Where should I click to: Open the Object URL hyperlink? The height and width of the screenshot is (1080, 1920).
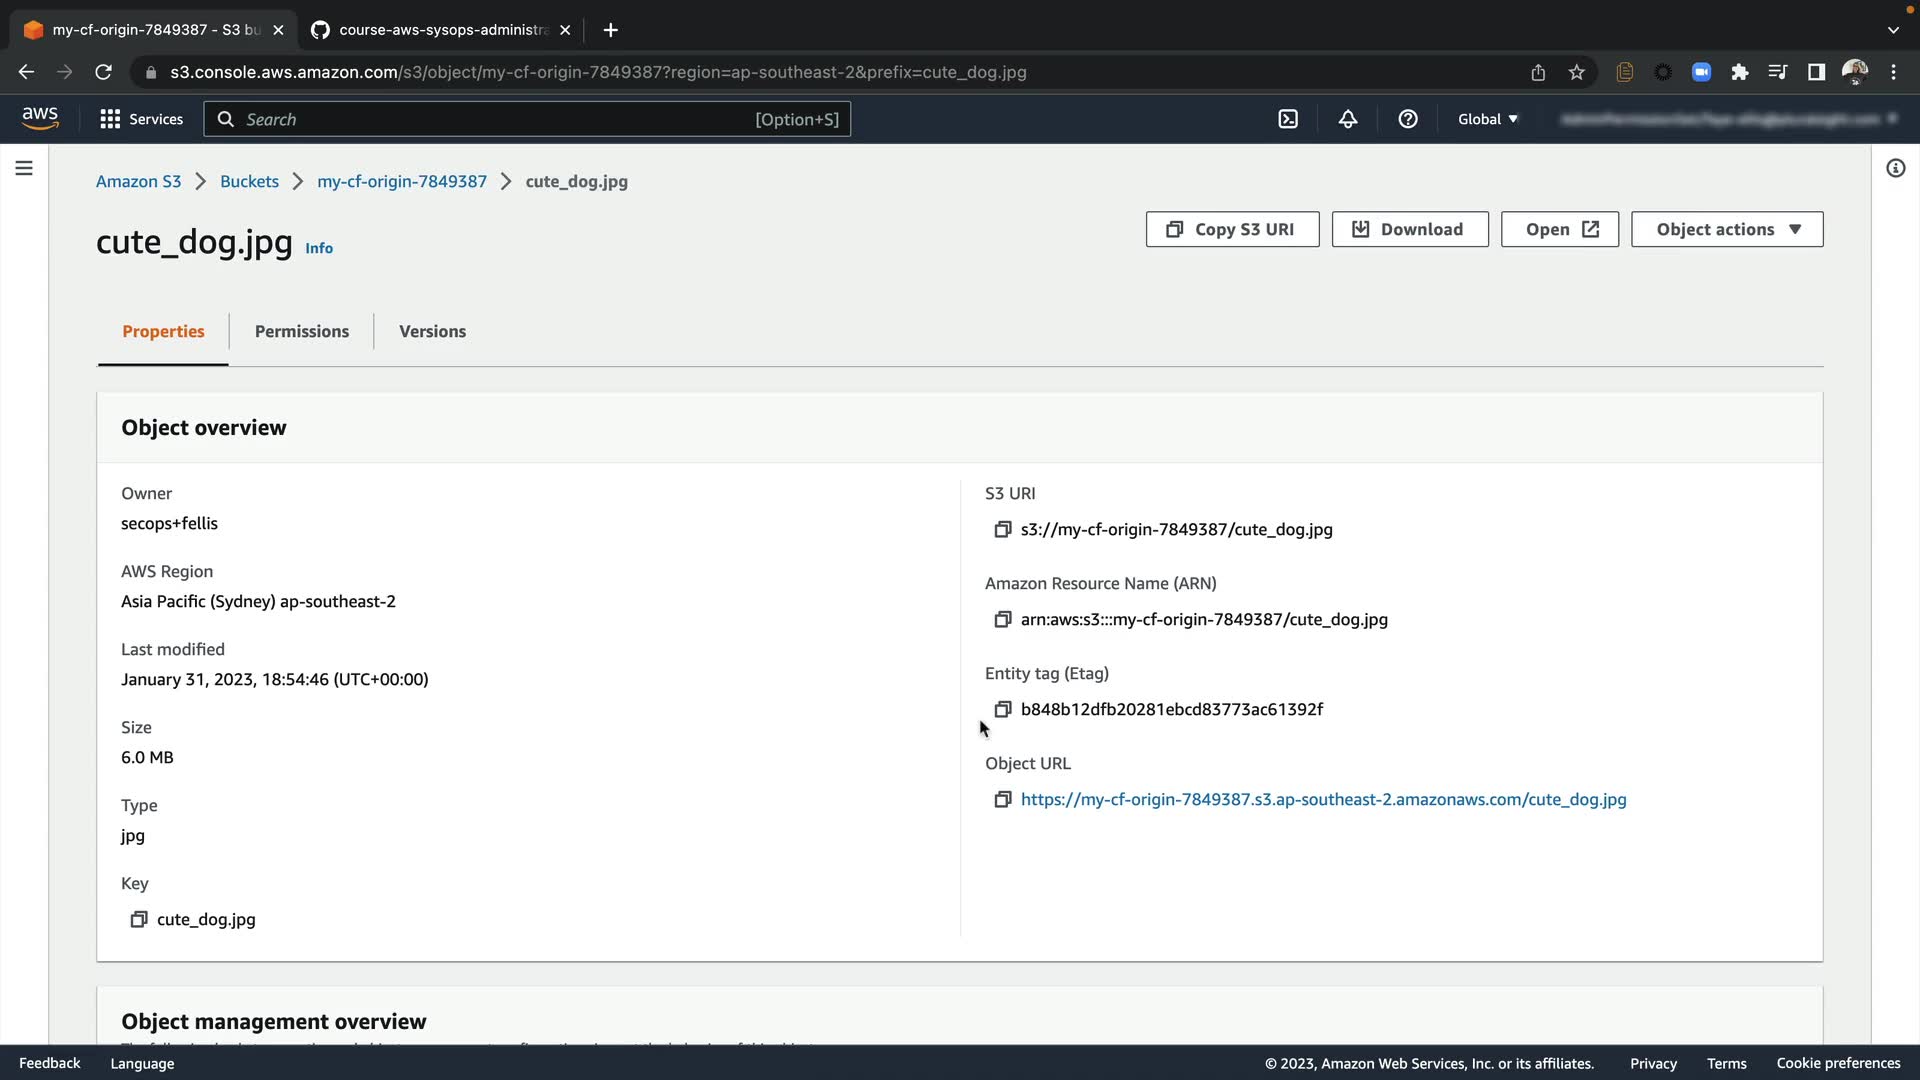[x=1323, y=799]
